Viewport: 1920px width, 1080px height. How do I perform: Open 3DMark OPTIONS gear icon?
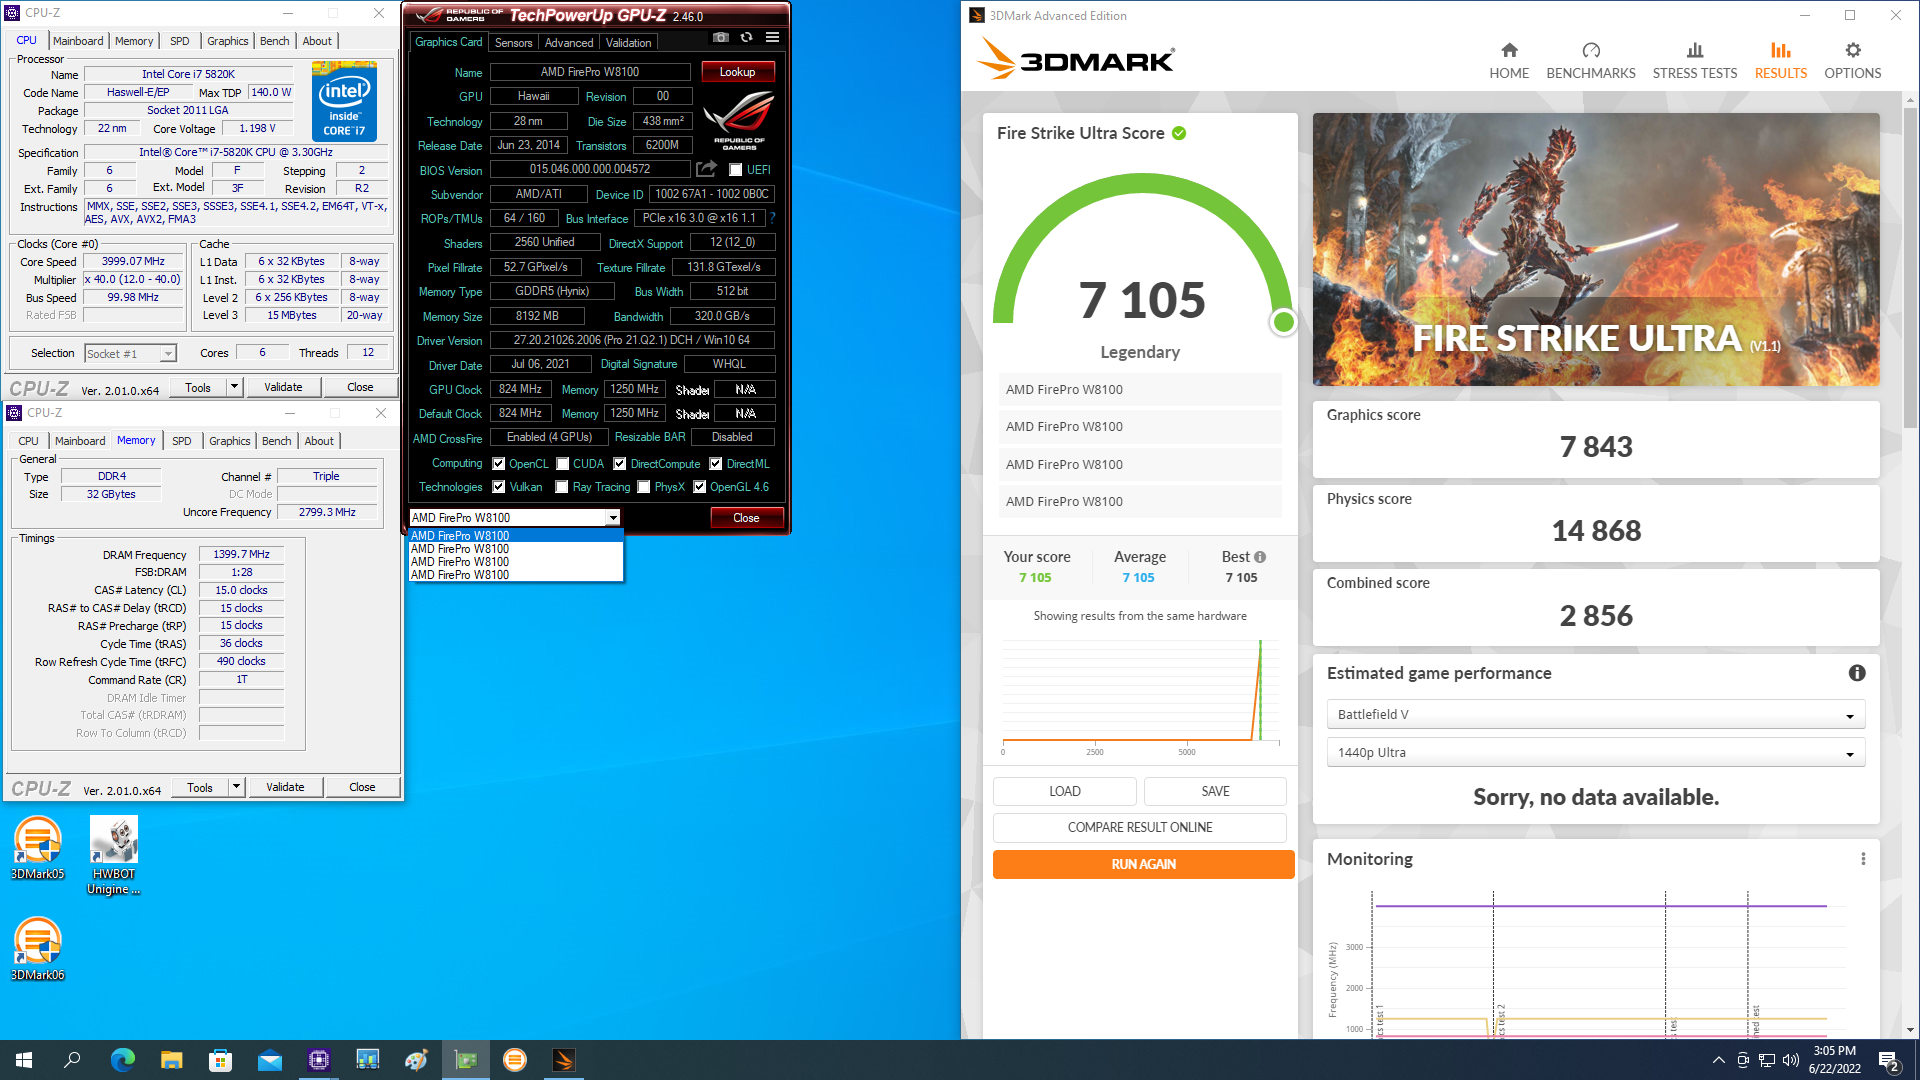(x=1853, y=51)
